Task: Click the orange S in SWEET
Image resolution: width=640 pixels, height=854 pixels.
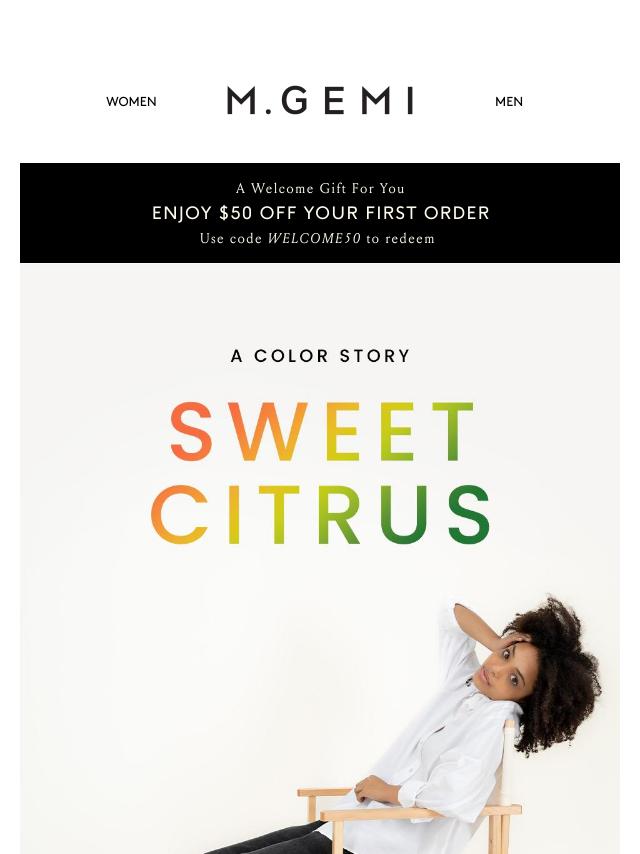Action: [x=191, y=431]
